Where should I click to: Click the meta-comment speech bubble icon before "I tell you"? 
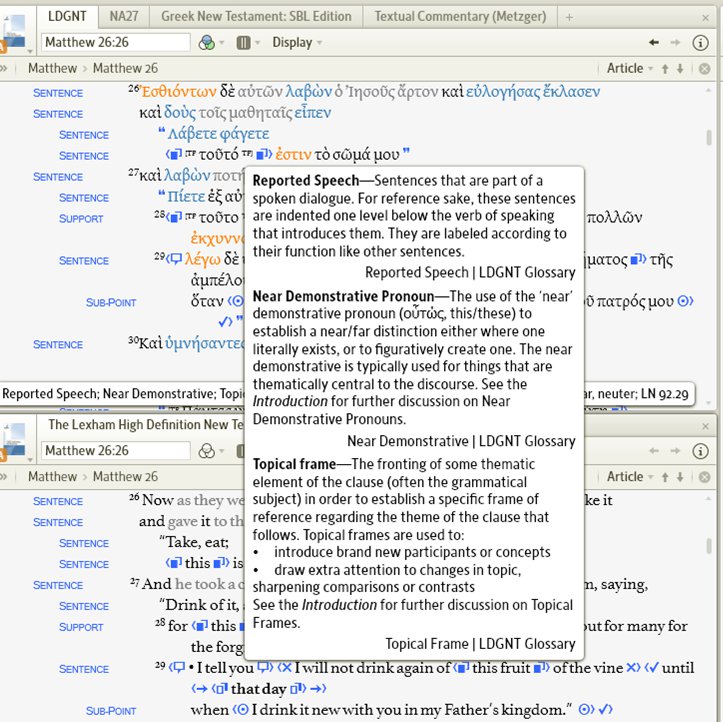coord(177,668)
